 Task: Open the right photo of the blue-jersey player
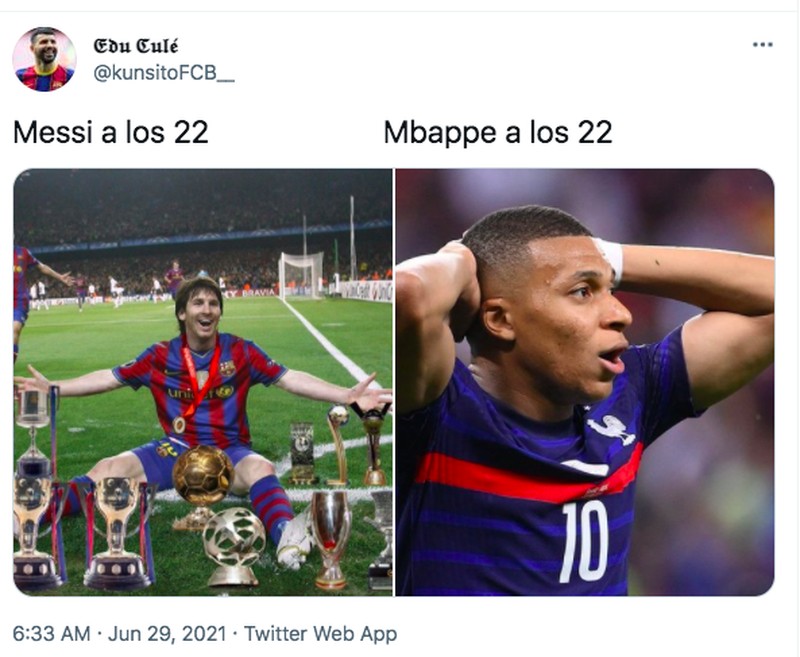click(585, 381)
